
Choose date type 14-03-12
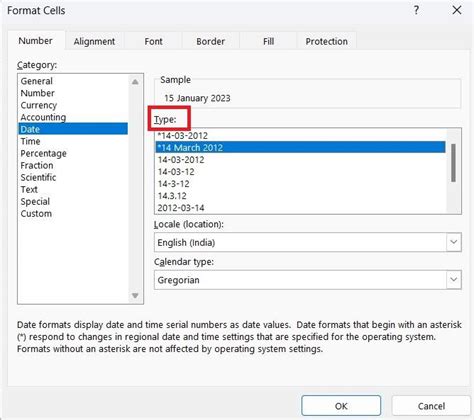(301, 172)
